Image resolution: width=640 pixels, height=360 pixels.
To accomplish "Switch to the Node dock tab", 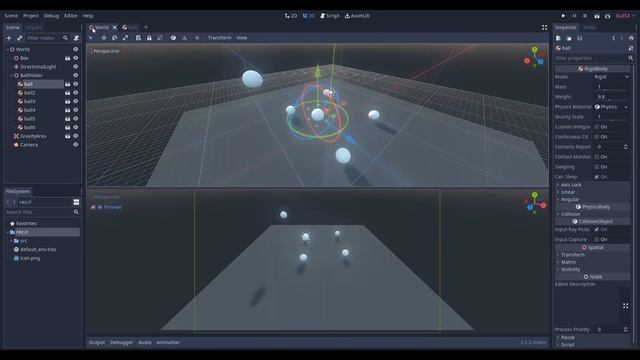I will coord(589,27).
